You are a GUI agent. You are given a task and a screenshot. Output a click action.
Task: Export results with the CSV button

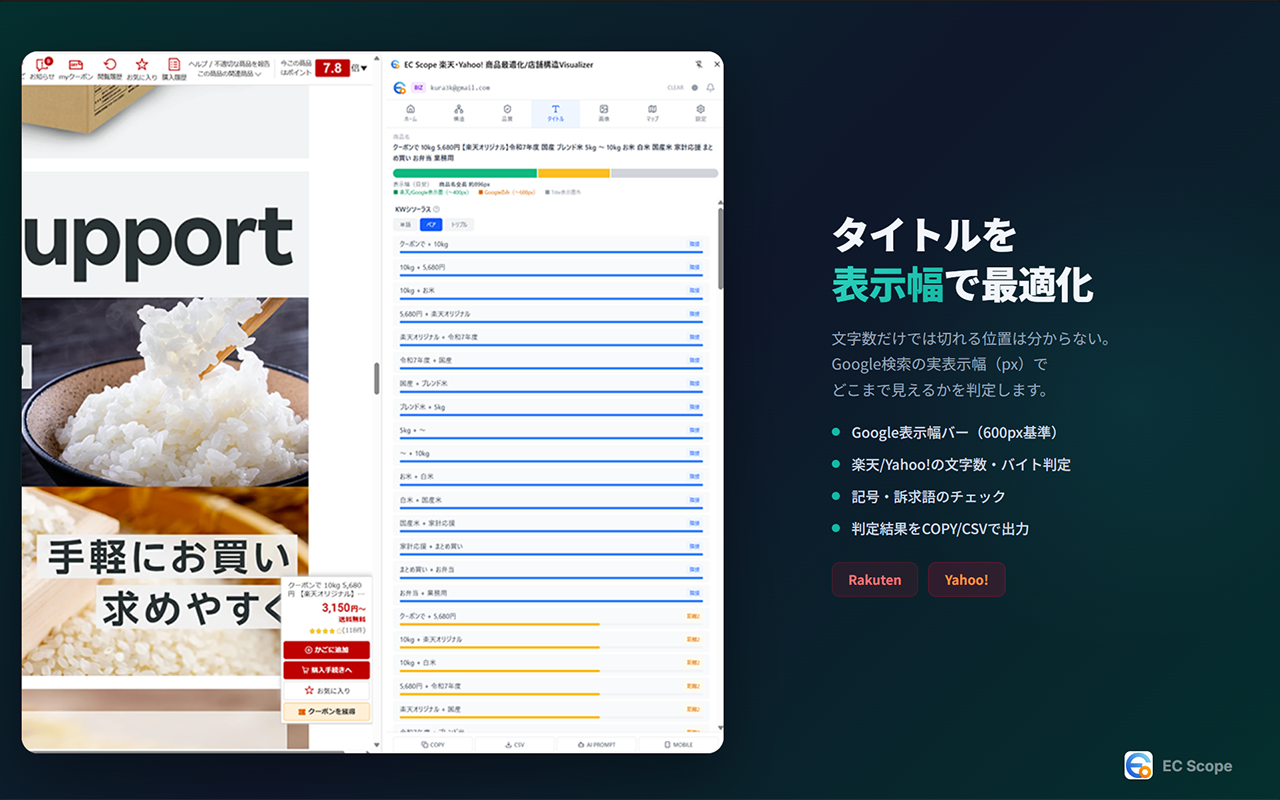tap(514, 745)
